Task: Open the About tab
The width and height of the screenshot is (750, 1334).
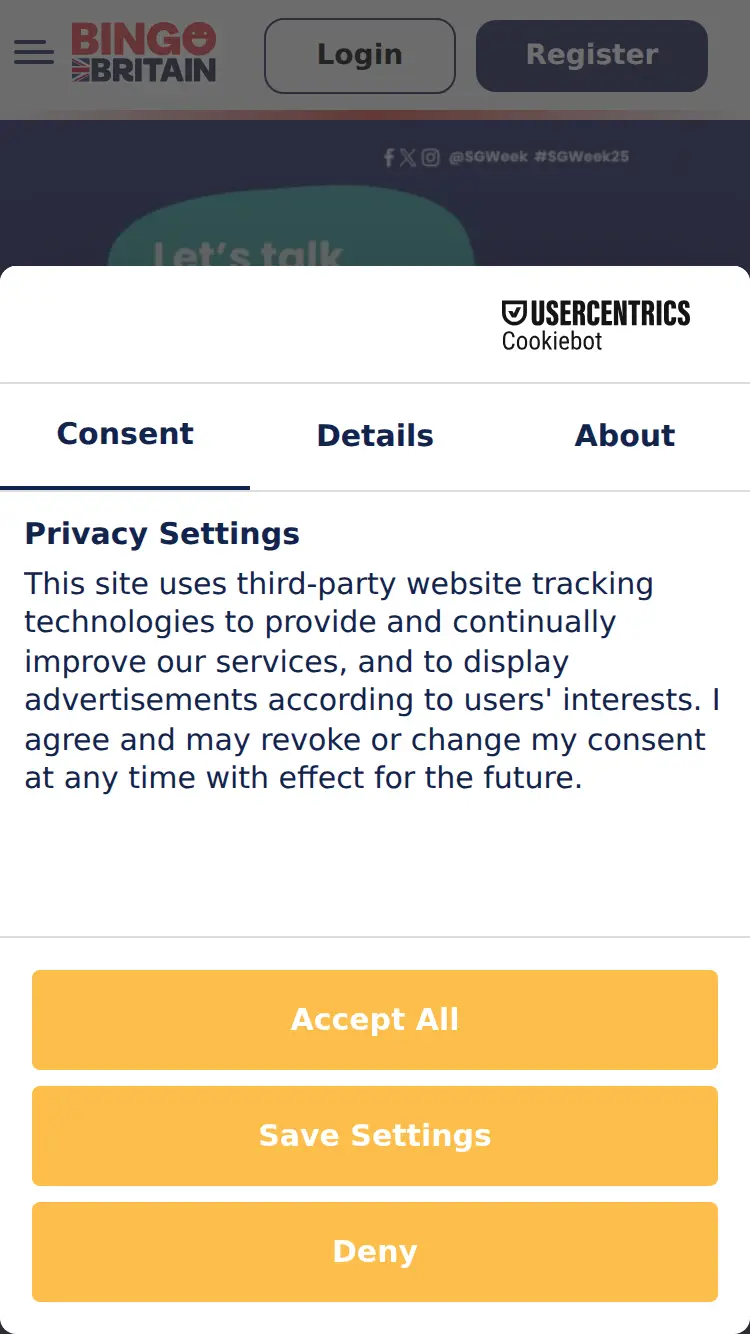Action: pos(625,436)
